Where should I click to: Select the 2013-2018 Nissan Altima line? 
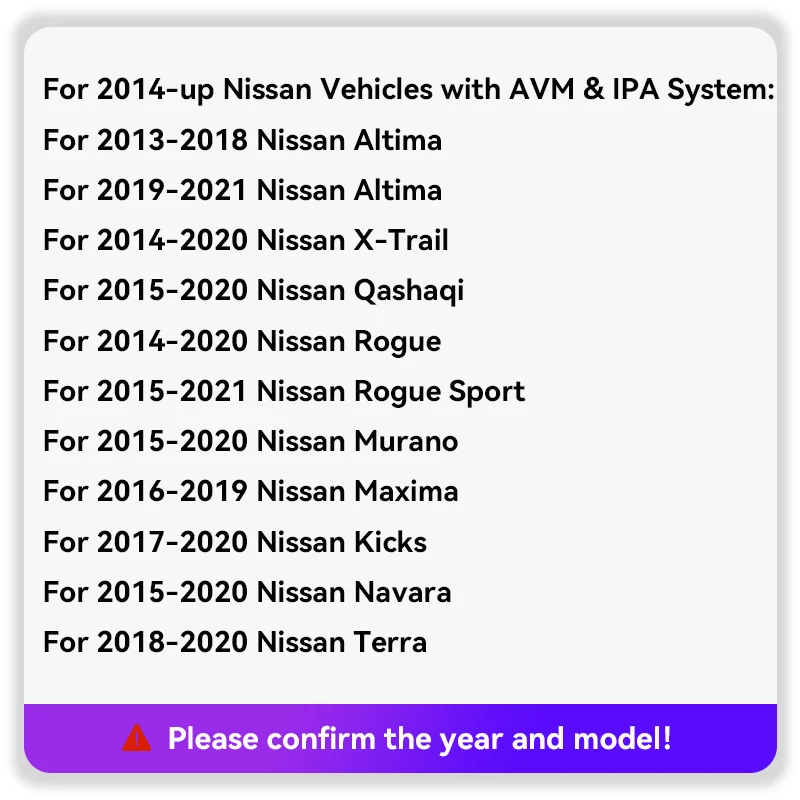pos(242,140)
